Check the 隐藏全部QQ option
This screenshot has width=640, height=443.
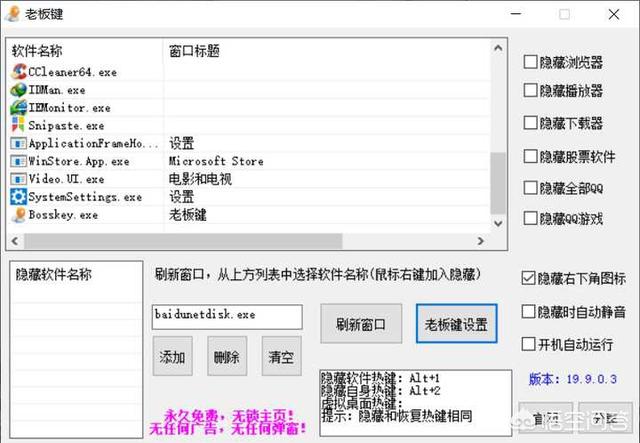pyautogui.click(x=530, y=188)
